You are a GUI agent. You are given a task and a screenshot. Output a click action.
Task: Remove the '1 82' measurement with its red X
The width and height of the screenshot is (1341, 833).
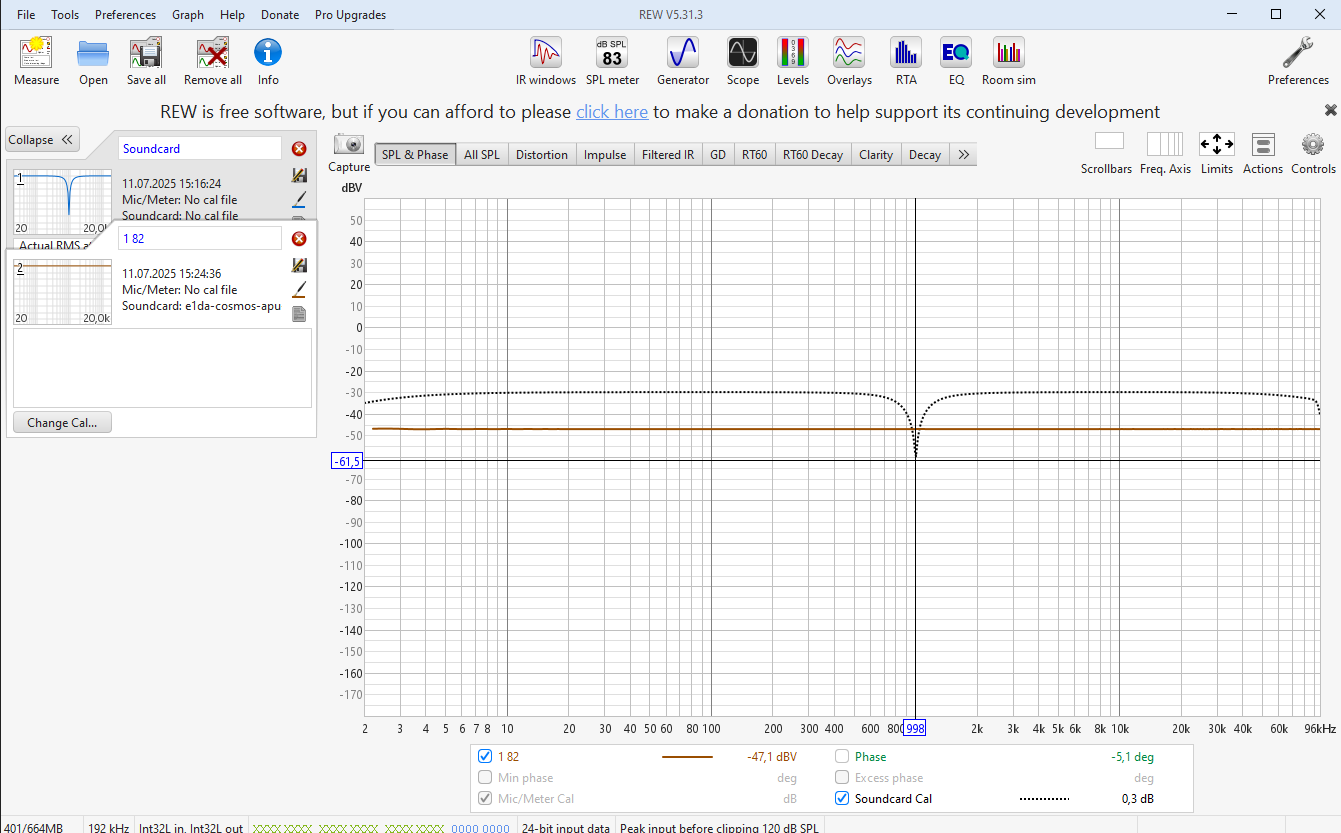299,239
